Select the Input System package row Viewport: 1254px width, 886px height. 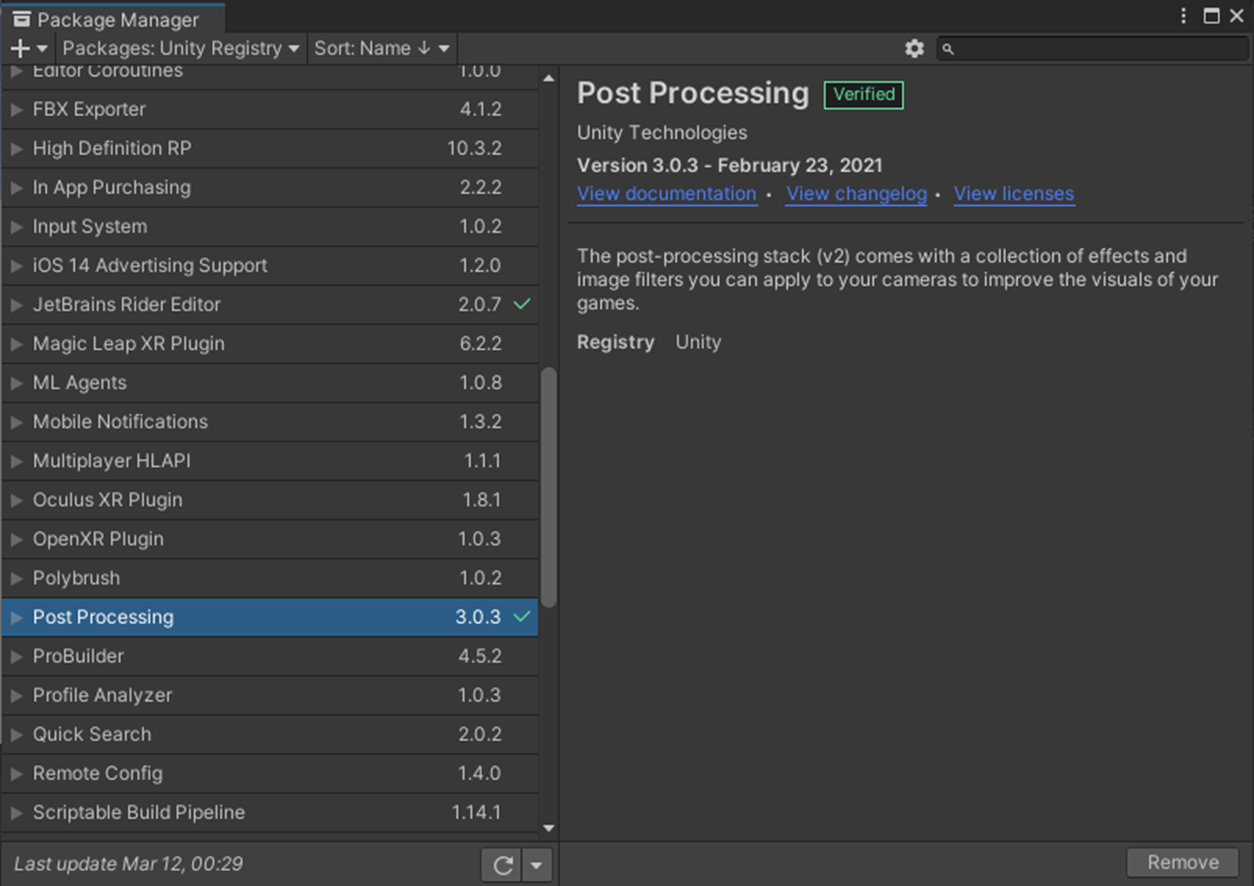pyautogui.click(x=269, y=226)
